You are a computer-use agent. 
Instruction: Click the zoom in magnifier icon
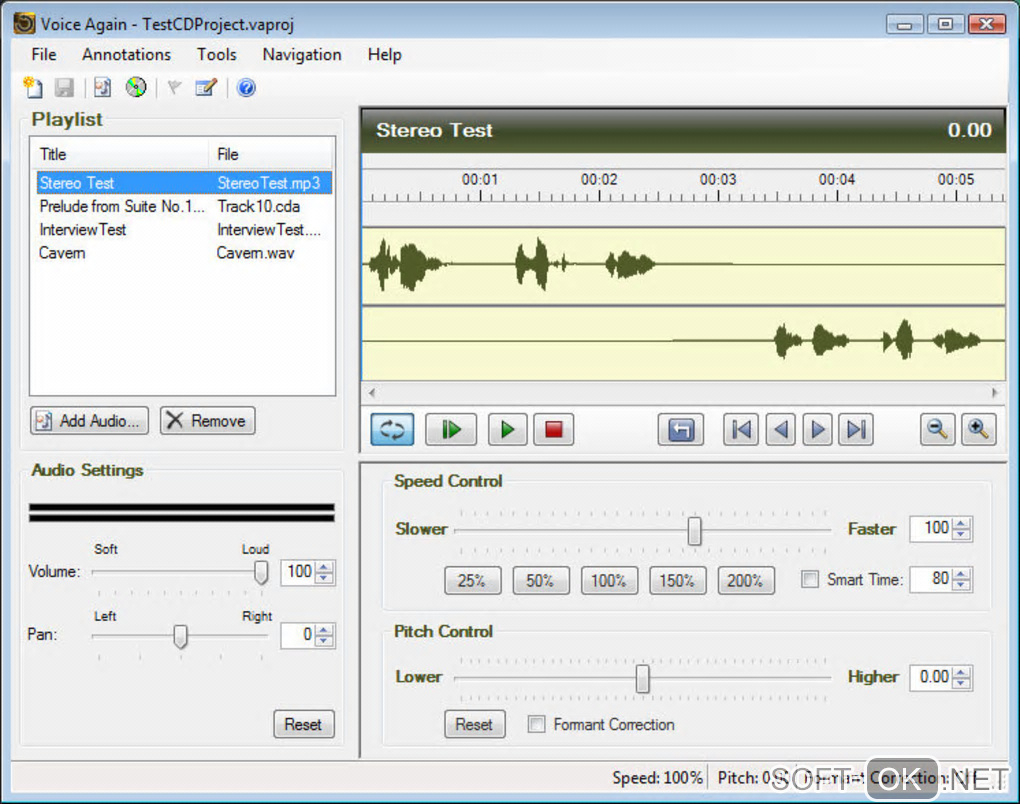(978, 430)
